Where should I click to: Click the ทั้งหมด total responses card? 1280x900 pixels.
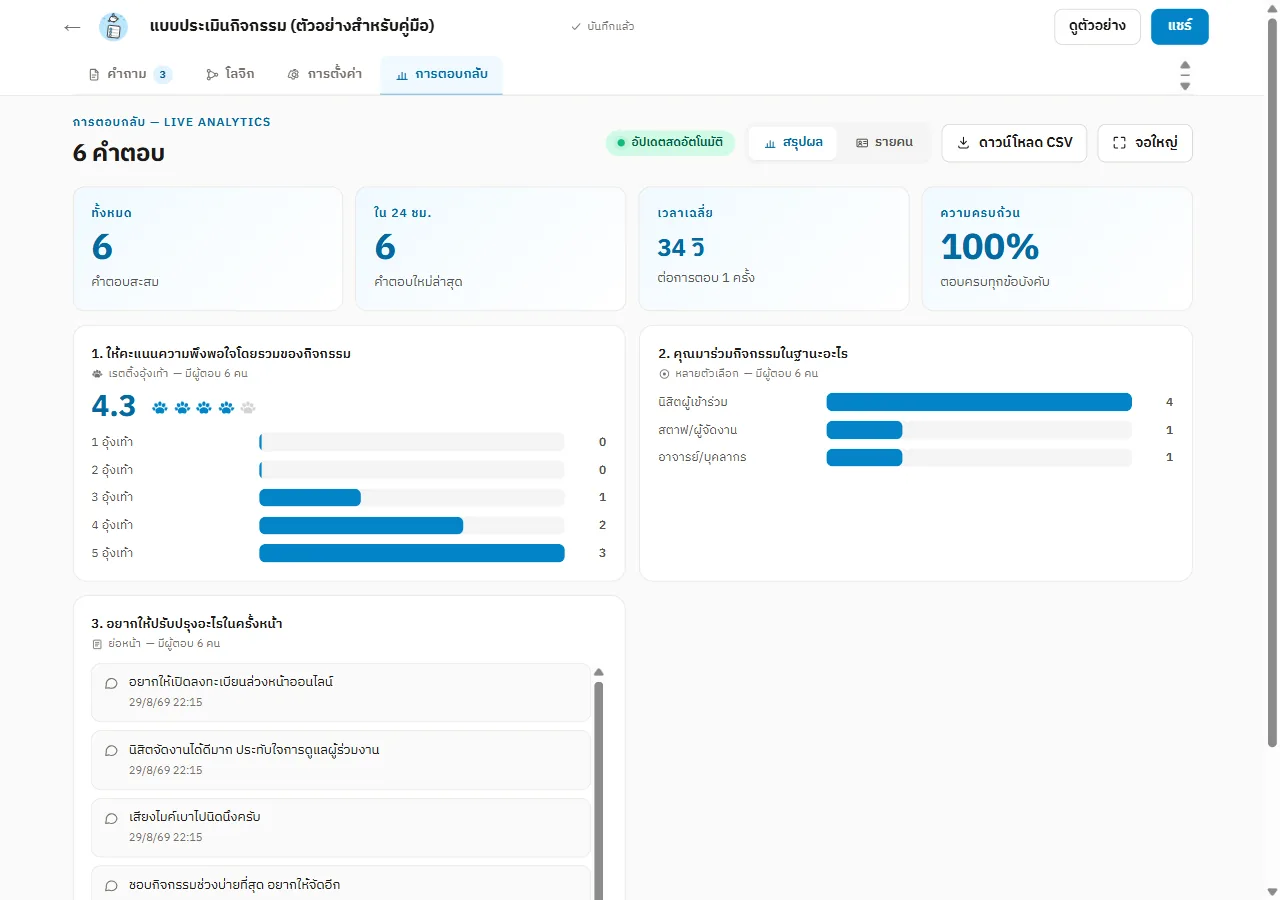[208, 249]
